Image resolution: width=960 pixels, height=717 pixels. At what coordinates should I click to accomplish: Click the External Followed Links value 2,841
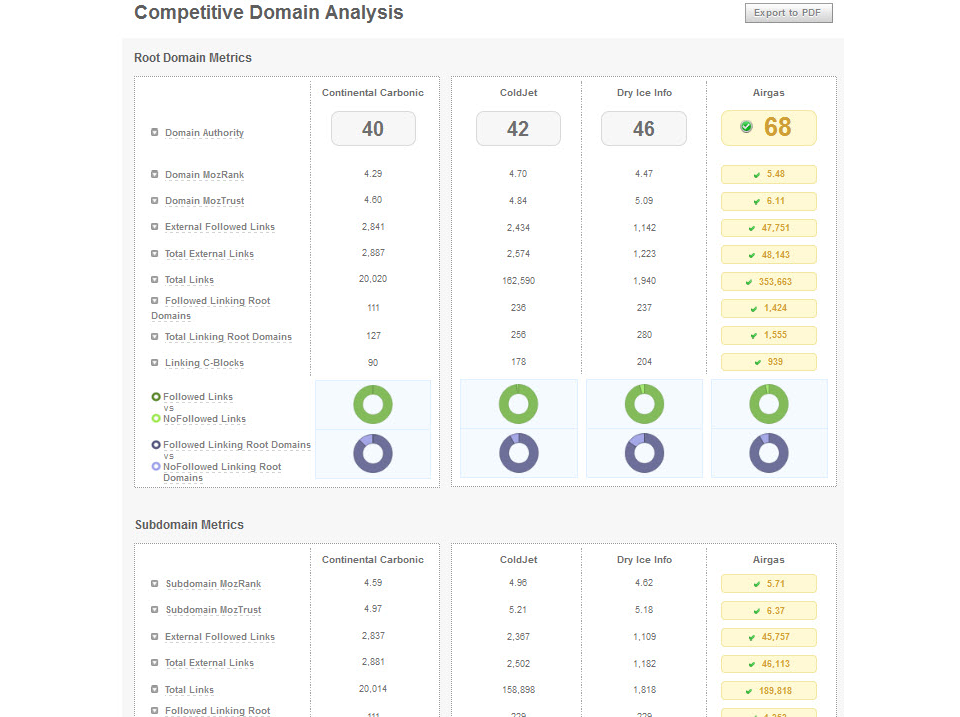coord(373,227)
